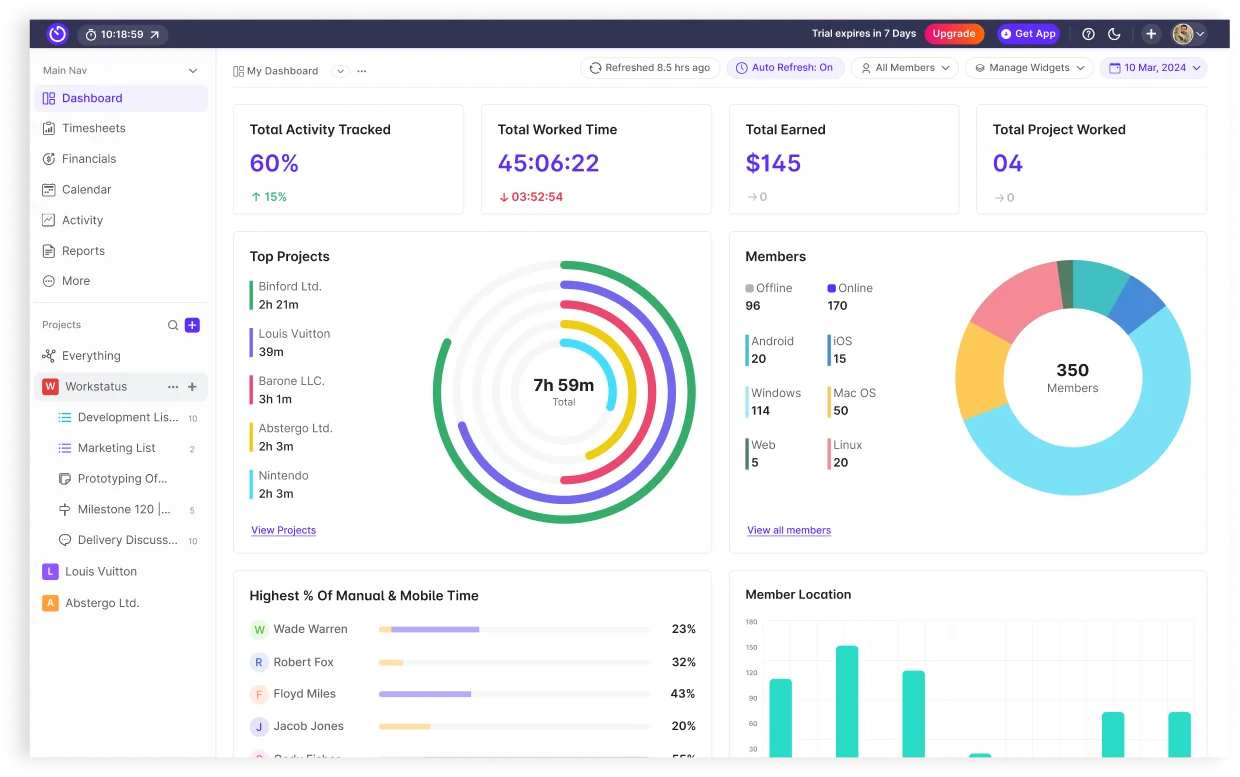
Task: Click Wade Warren's progress bar
Action: coord(514,629)
